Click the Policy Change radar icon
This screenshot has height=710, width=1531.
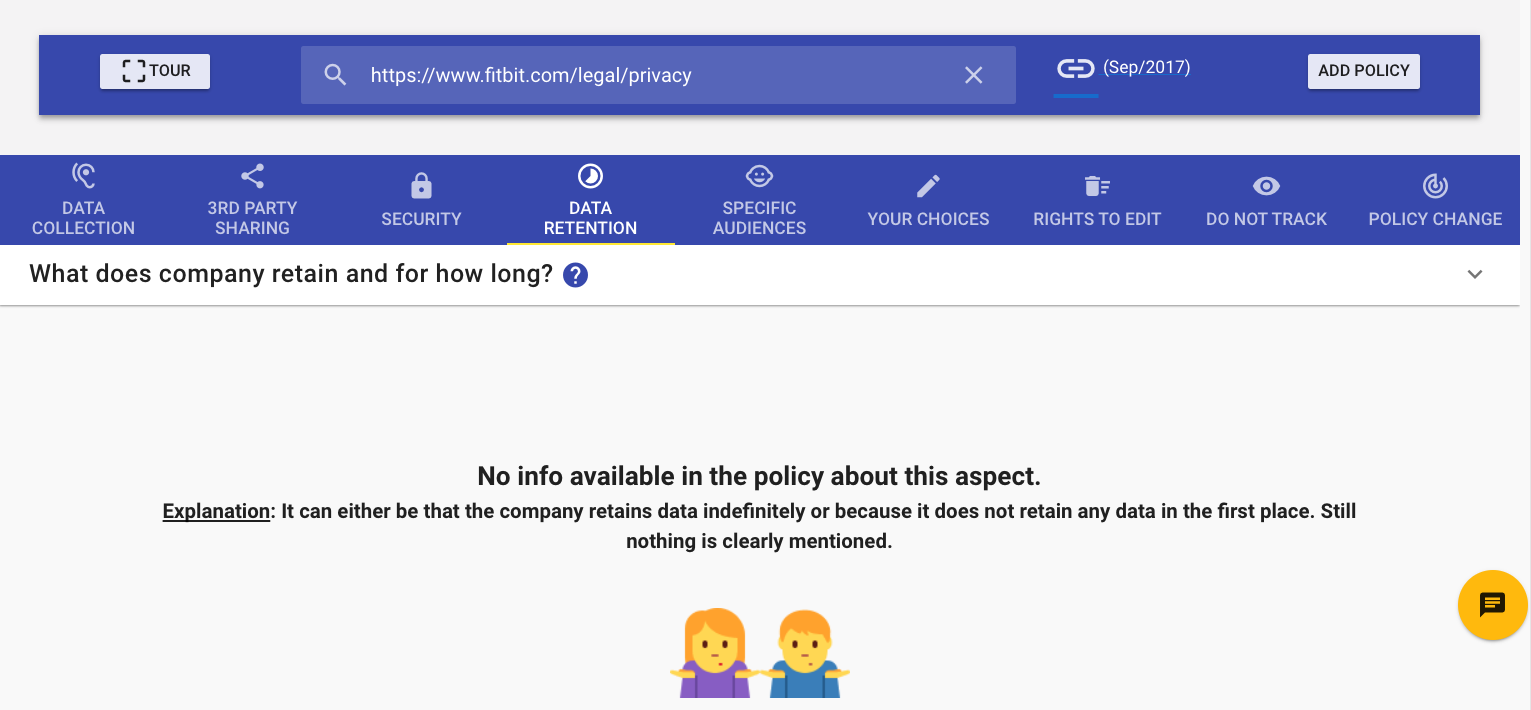(x=1435, y=186)
